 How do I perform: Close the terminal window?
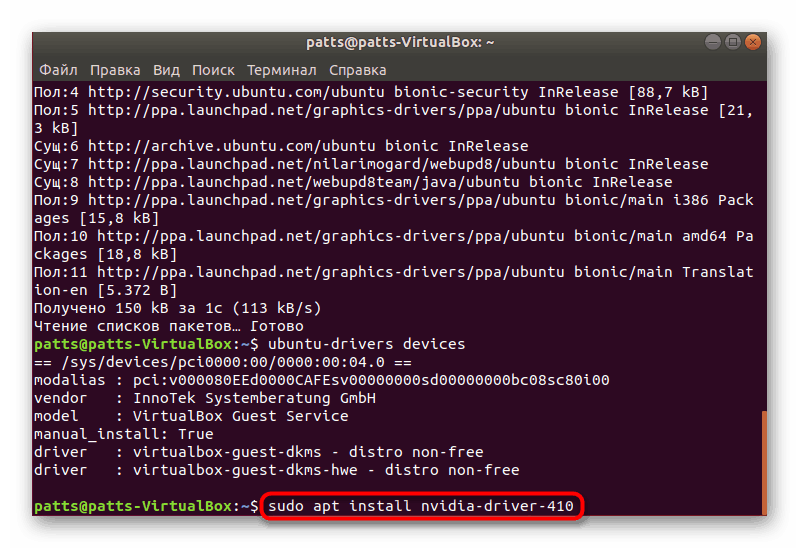pyautogui.click(x=753, y=42)
